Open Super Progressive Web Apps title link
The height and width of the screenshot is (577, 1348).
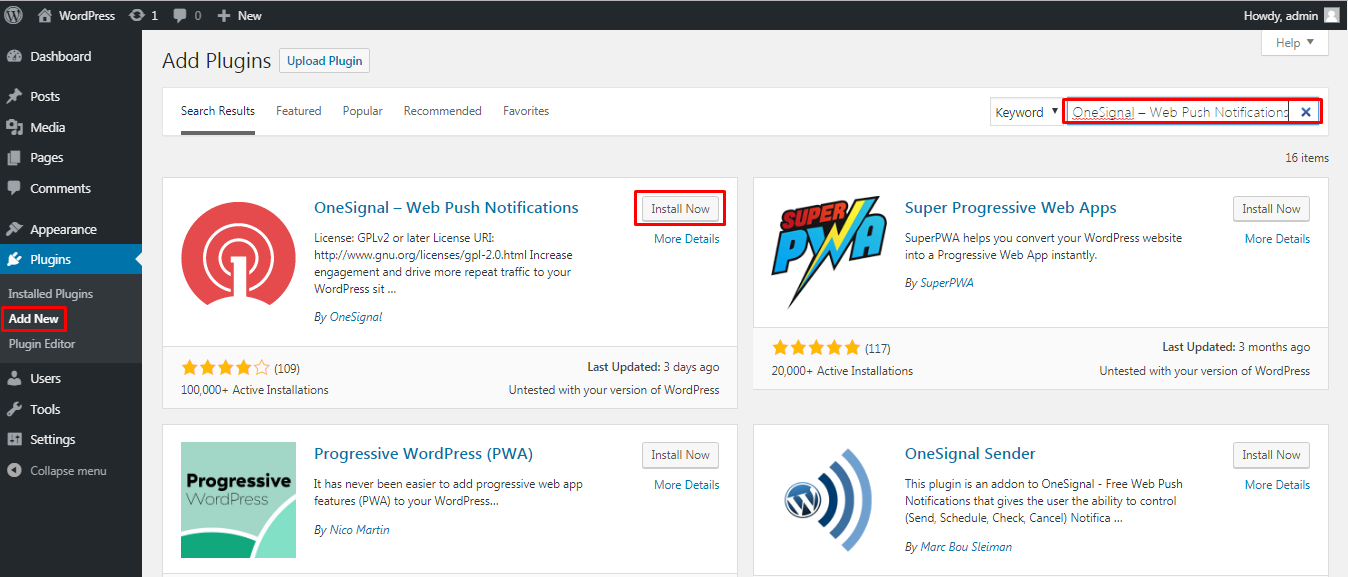[x=1011, y=208]
